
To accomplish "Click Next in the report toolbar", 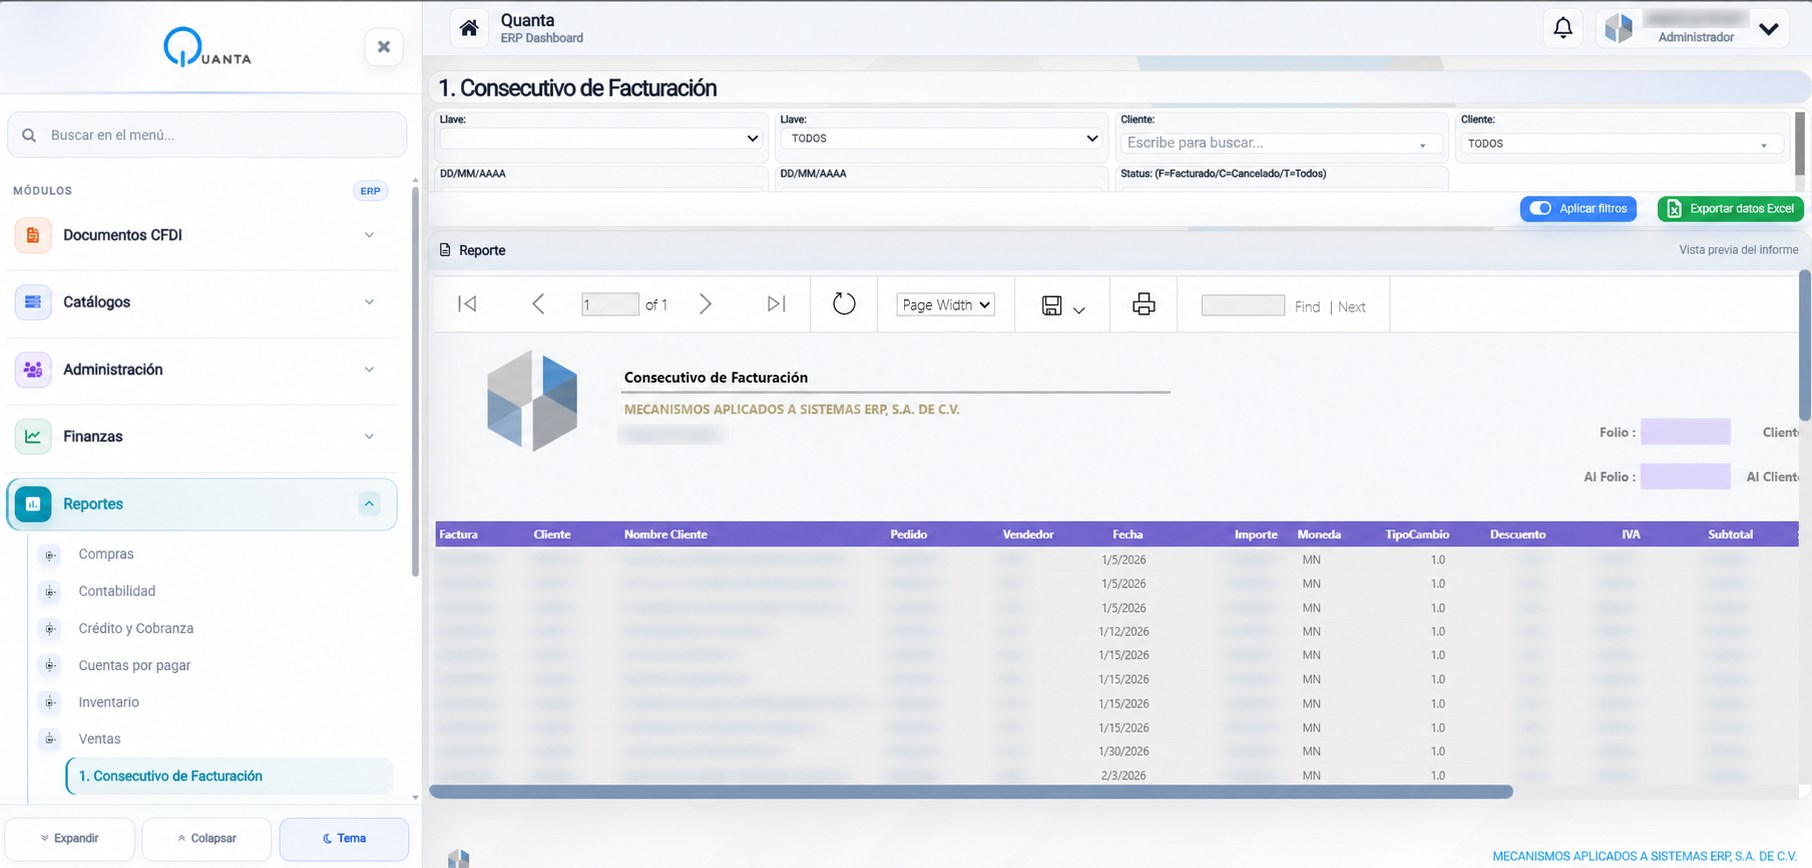I will pyautogui.click(x=1351, y=307).
